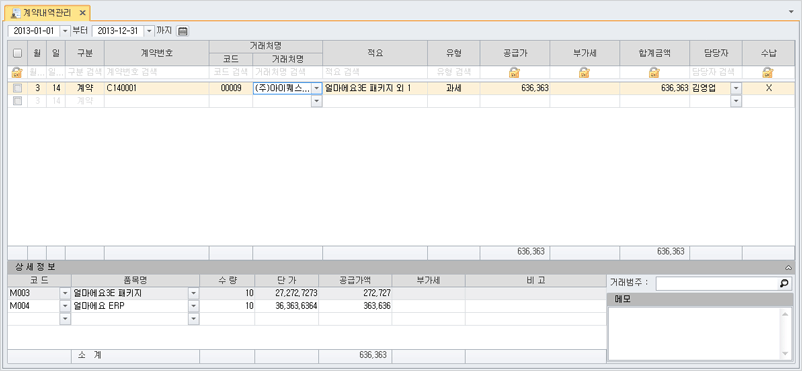Select the 계약내역관리 tab
Viewport: 802px width, 371px height.
(47, 13)
